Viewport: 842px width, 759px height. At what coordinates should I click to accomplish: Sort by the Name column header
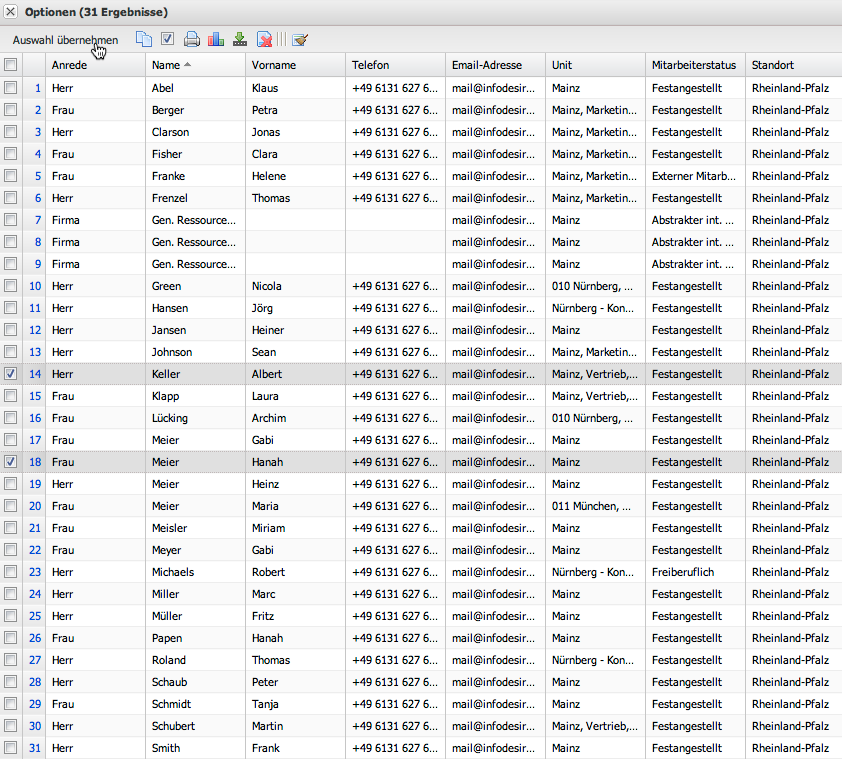coord(166,65)
